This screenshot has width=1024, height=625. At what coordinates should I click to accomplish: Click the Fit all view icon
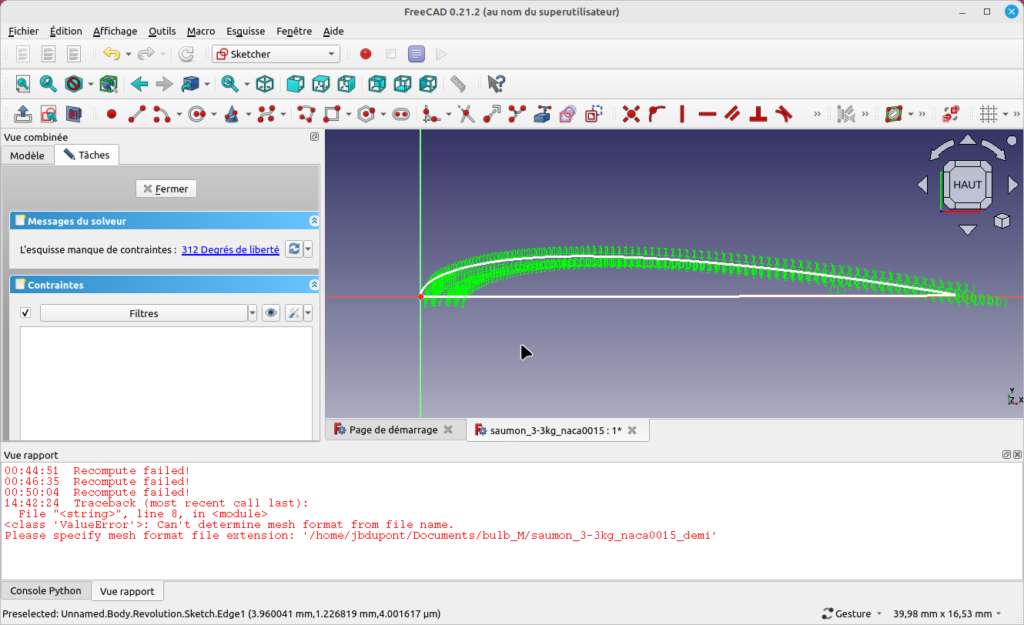click(23, 84)
